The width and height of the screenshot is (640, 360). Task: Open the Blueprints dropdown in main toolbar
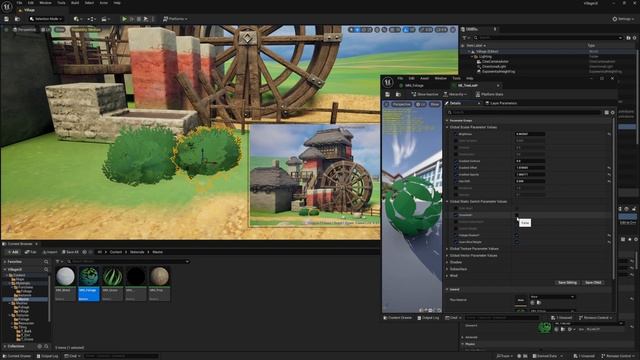click(91, 19)
